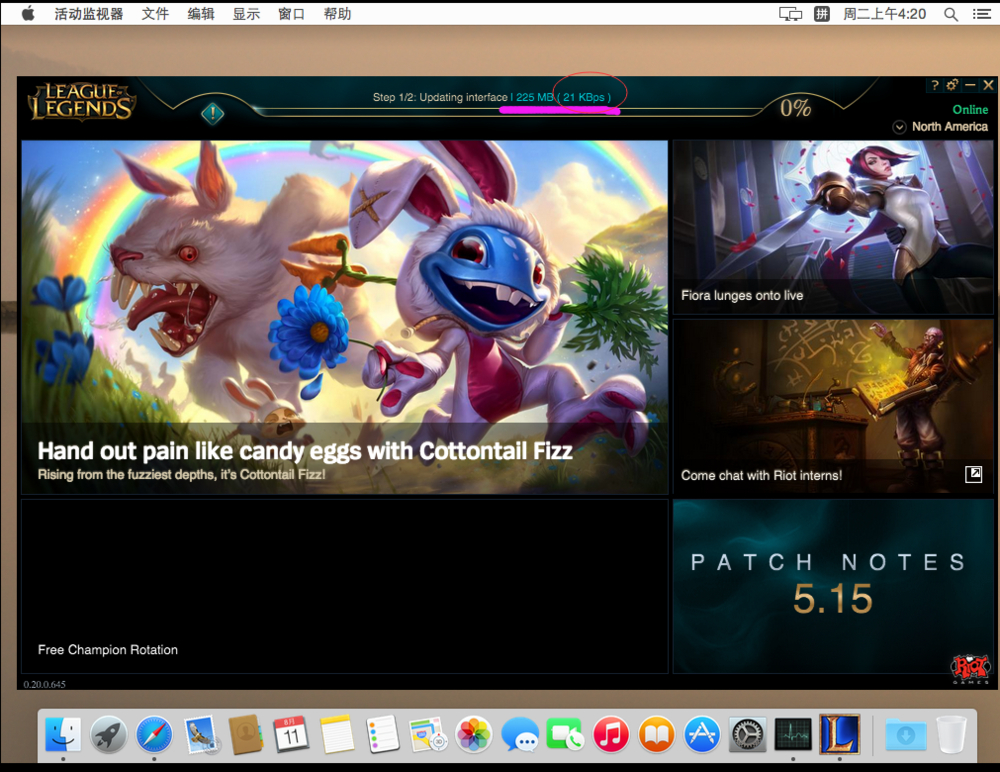Click the Riot Games logo
The image size is (1000, 772).
click(x=970, y=669)
